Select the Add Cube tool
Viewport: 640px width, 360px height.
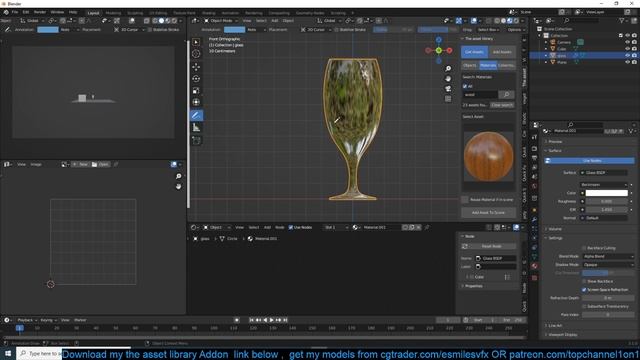pos(196,140)
